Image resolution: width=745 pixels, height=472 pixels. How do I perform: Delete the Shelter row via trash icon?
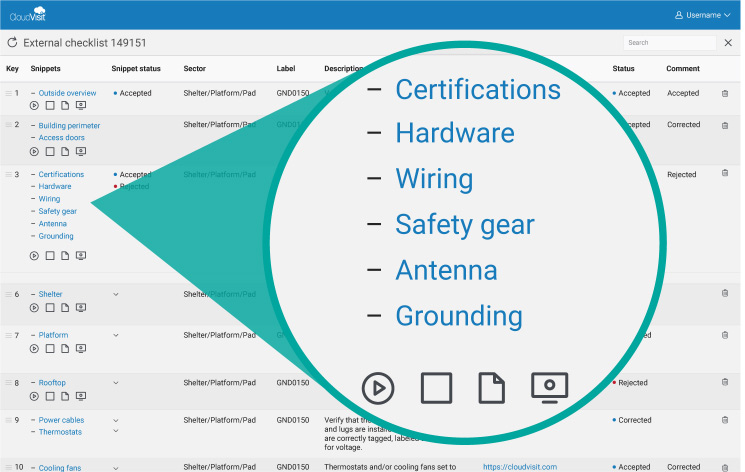725,293
